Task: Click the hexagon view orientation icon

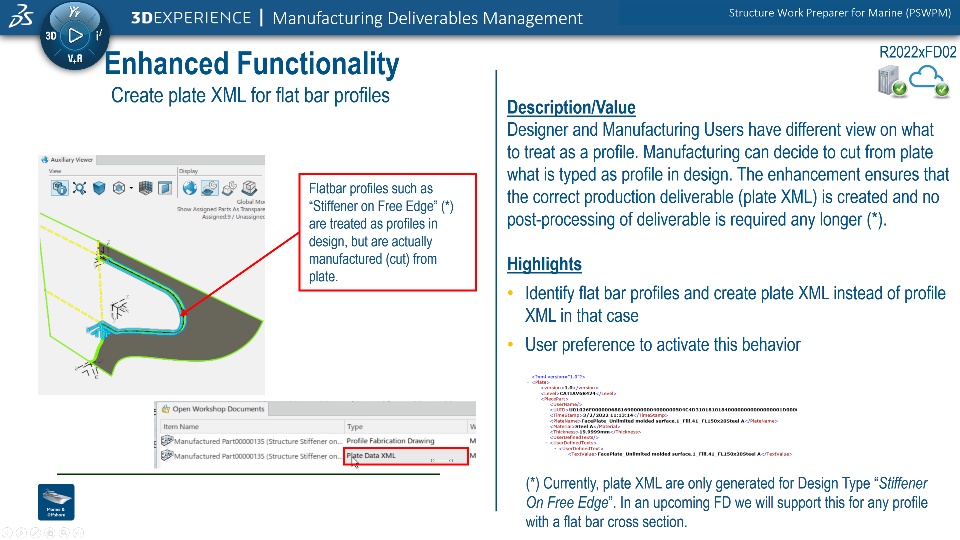Action: [x=119, y=188]
